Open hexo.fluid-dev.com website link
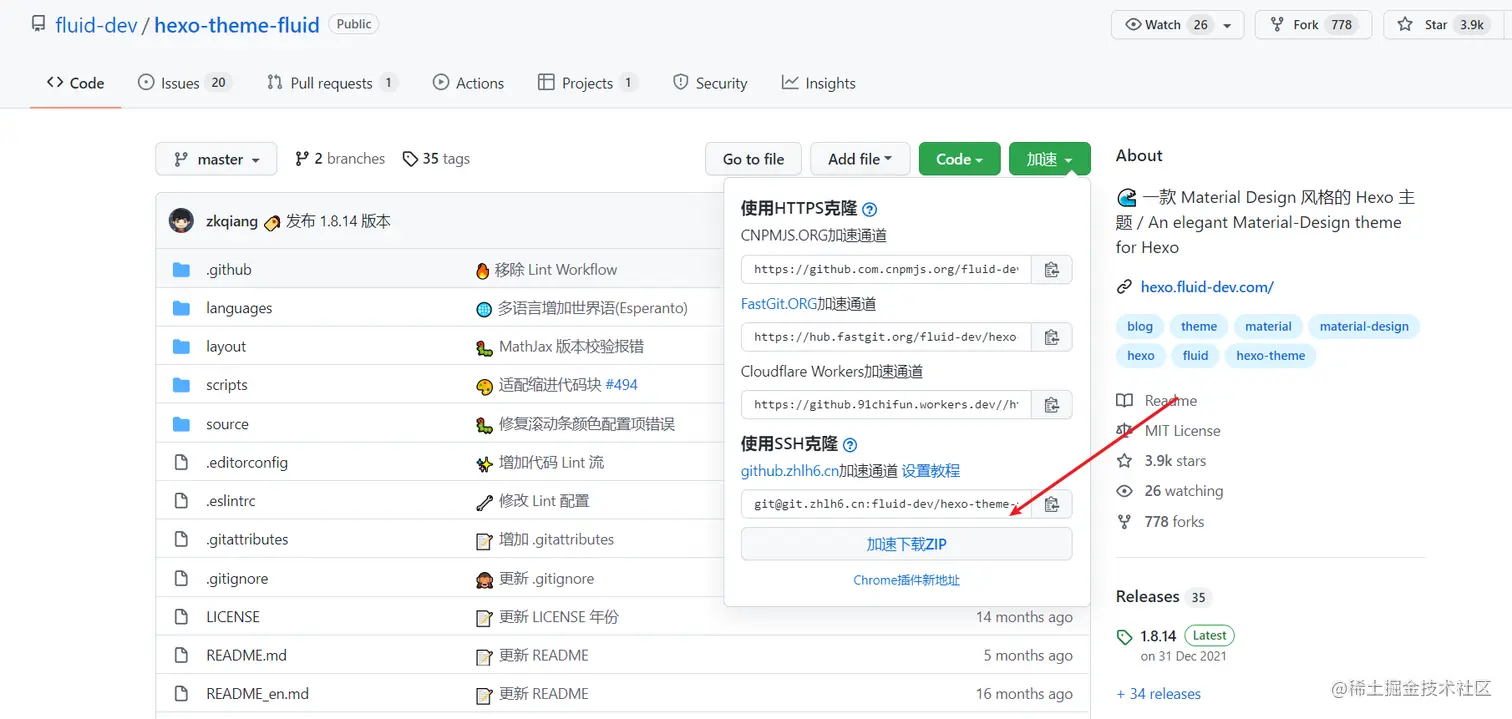 (1207, 287)
